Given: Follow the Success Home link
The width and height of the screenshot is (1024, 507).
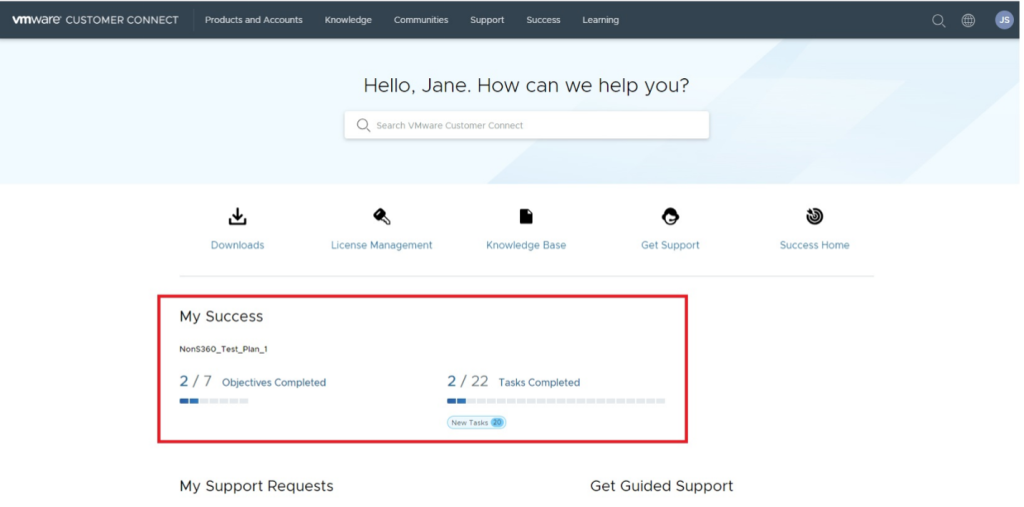Looking at the screenshot, I should click(814, 245).
